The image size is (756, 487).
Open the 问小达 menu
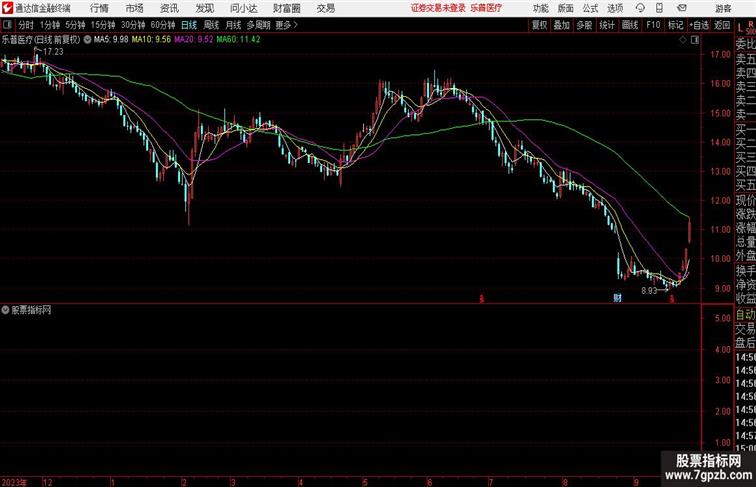[244, 8]
